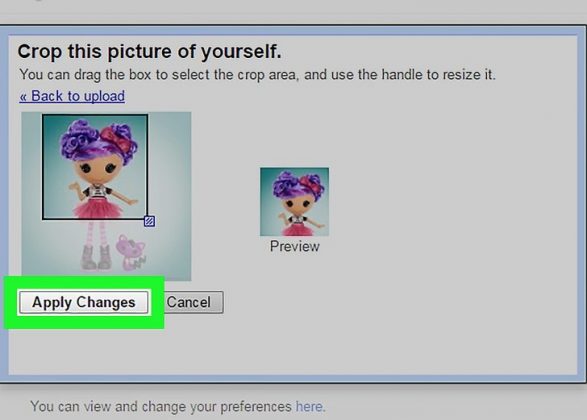Click the doll's face inside crop box
587x420 pixels.
[98, 169]
